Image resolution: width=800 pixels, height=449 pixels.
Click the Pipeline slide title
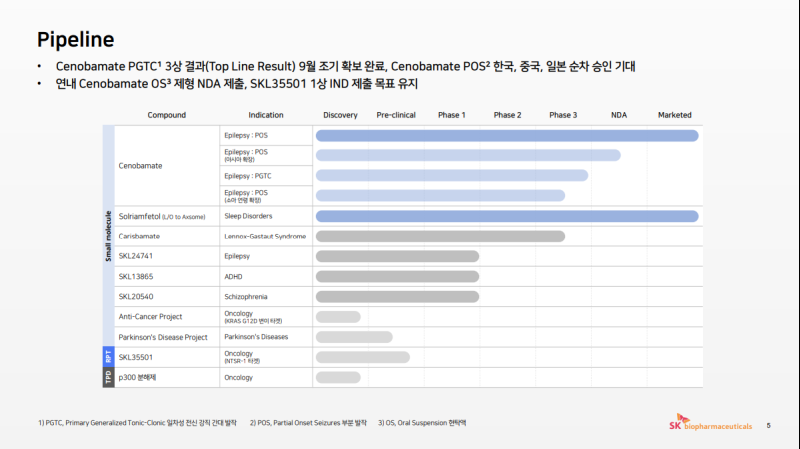[75, 40]
